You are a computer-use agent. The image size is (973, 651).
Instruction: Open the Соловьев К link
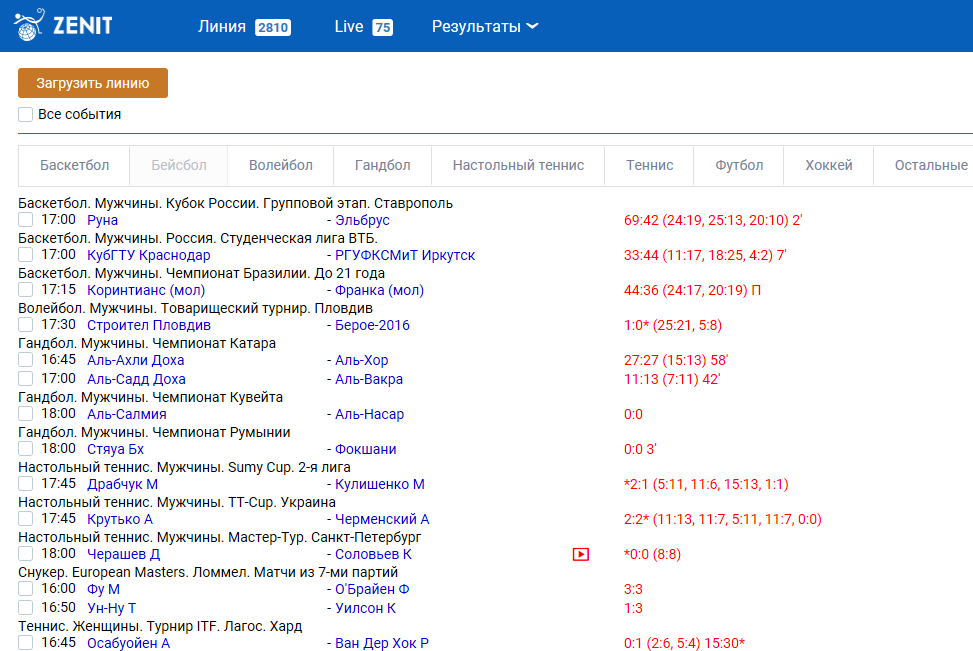[373, 555]
